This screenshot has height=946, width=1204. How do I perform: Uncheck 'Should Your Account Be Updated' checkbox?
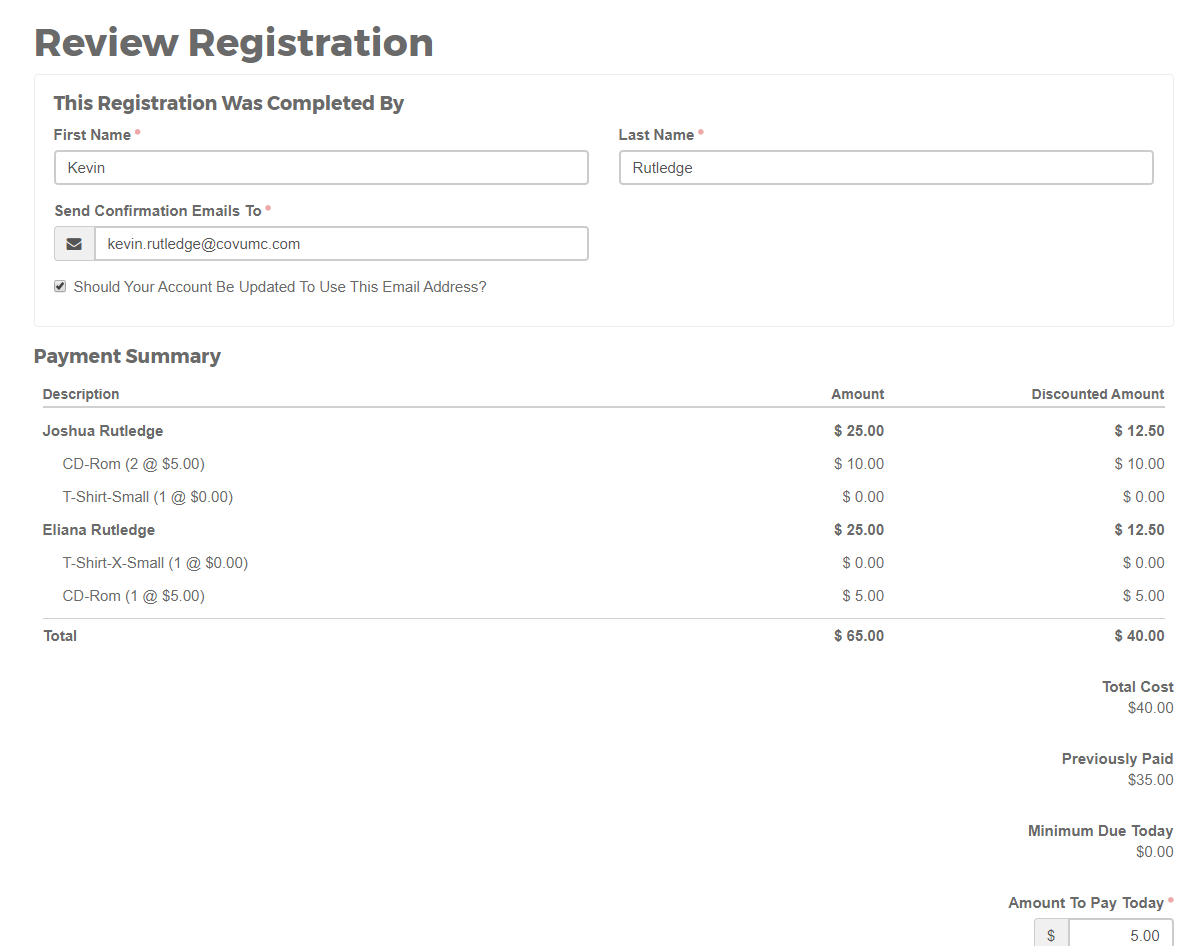coord(59,285)
